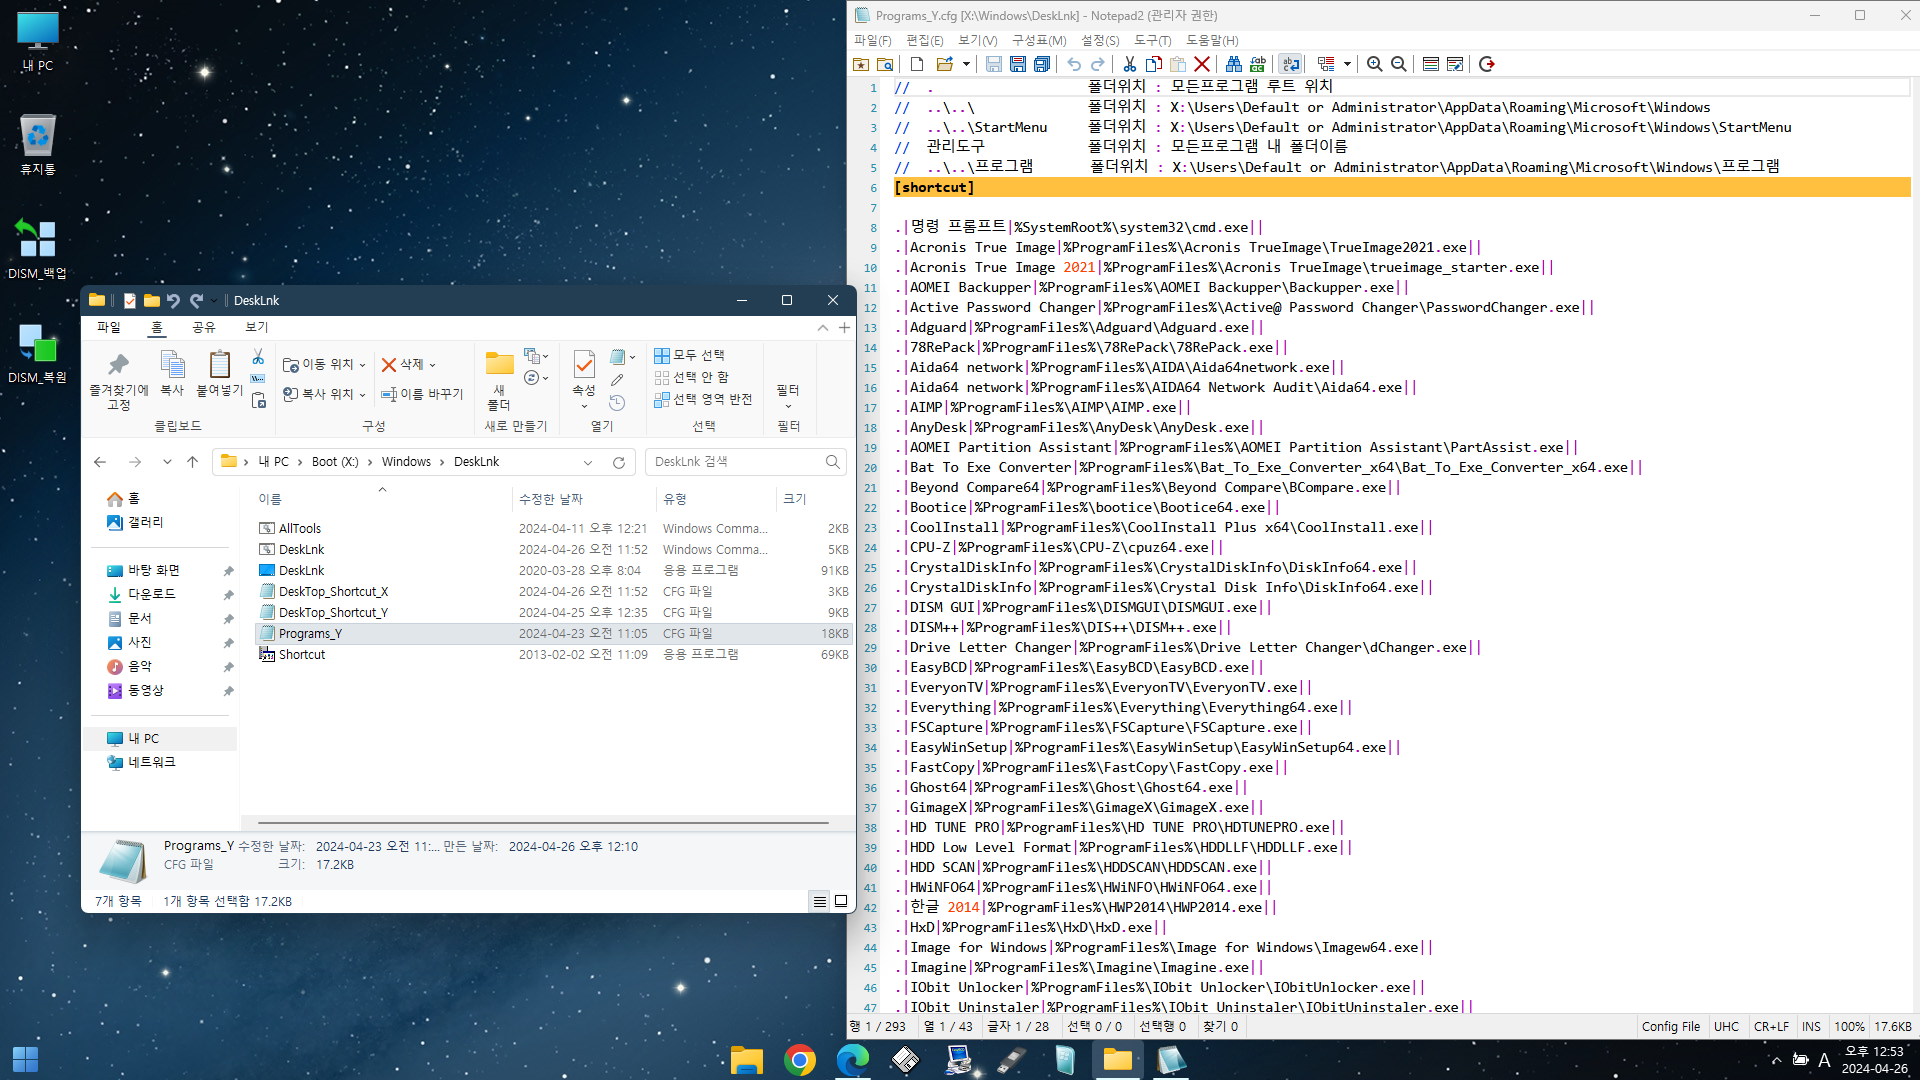The image size is (1920, 1080).
Task: Click the Zoom Out magnifier in Notepad2
Action: pyautogui.click(x=1399, y=64)
